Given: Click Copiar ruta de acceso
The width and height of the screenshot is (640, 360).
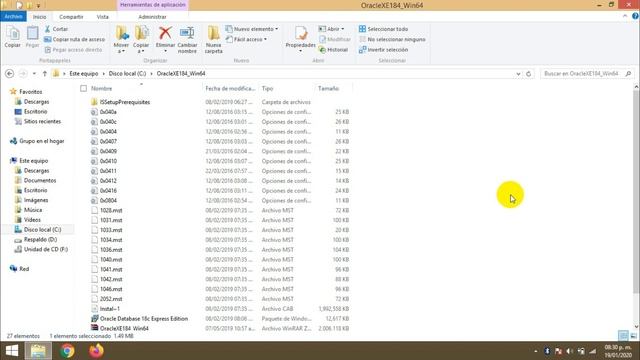Looking at the screenshot, I should pyautogui.click(x=74, y=40).
